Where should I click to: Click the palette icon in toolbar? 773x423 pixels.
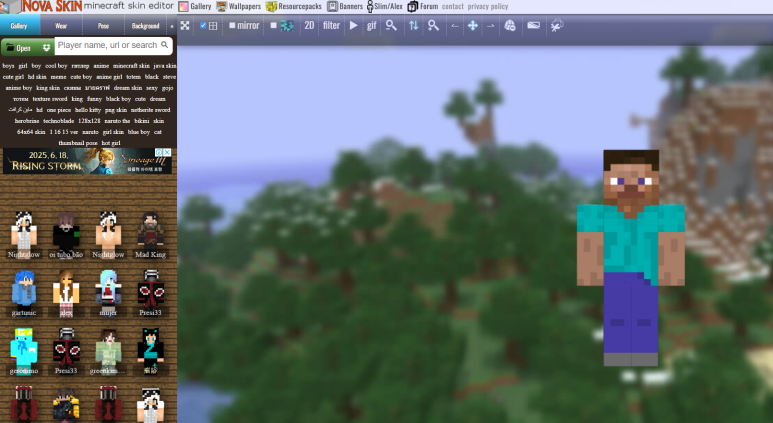pyautogui.click(x=510, y=26)
